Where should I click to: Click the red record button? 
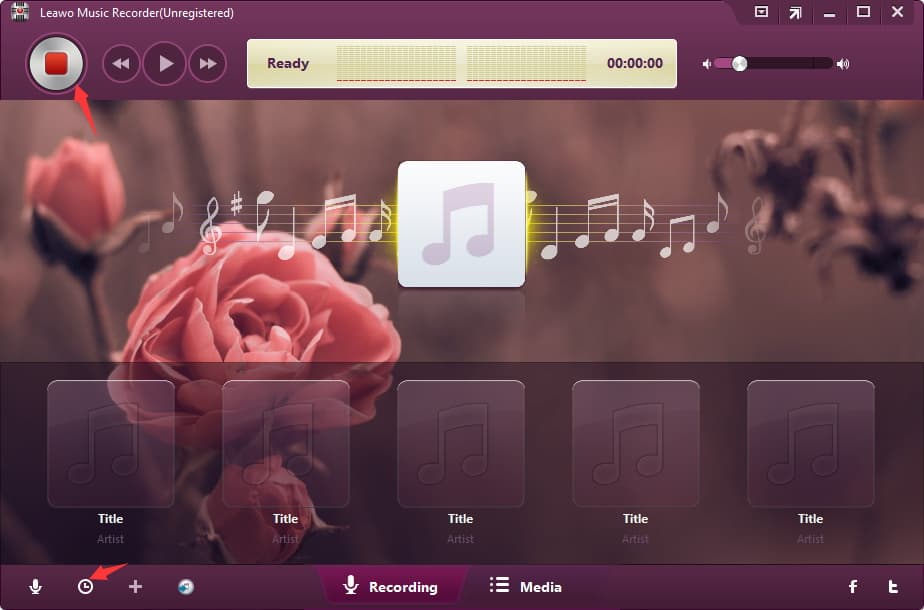(56, 64)
